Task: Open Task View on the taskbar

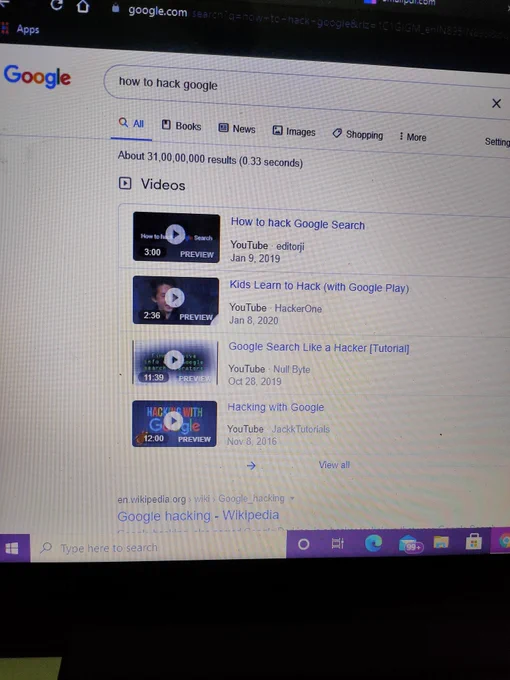Action: tap(338, 543)
